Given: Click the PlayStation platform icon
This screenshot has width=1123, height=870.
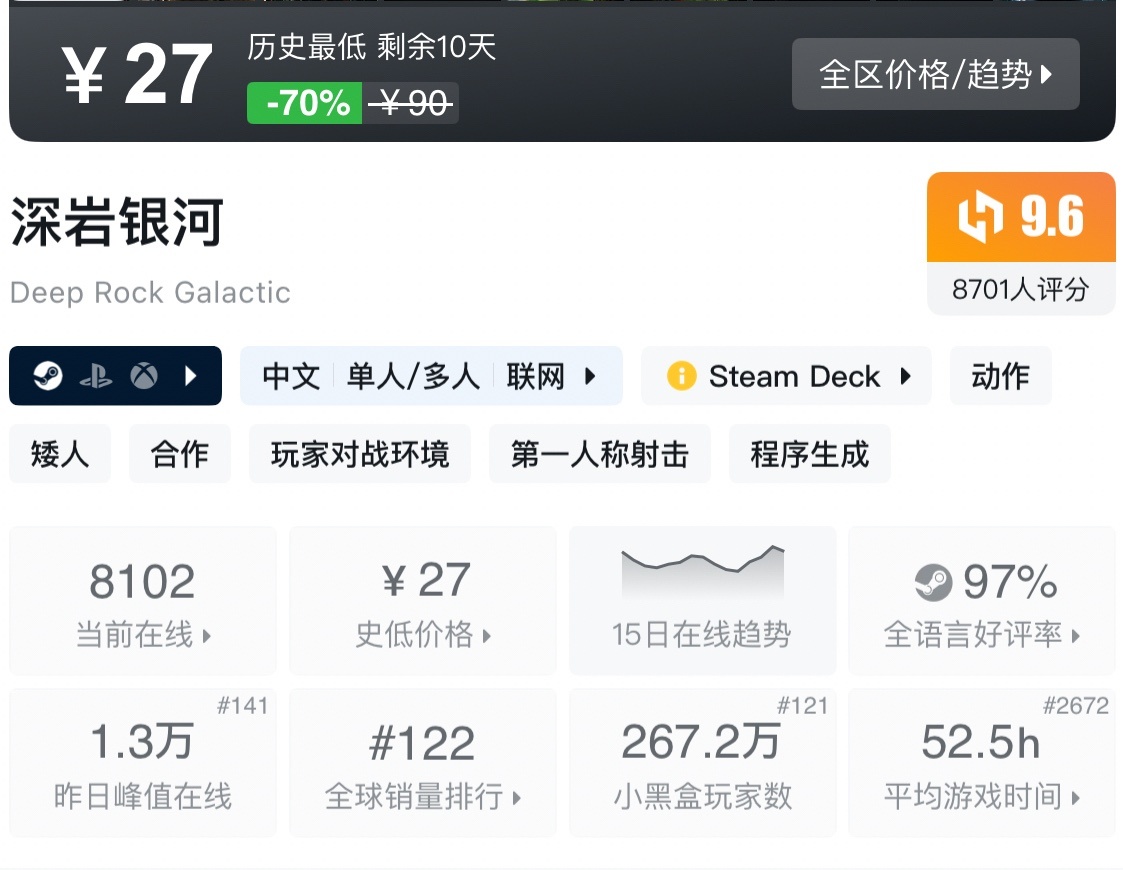Looking at the screenshot, I should point(96,376).
